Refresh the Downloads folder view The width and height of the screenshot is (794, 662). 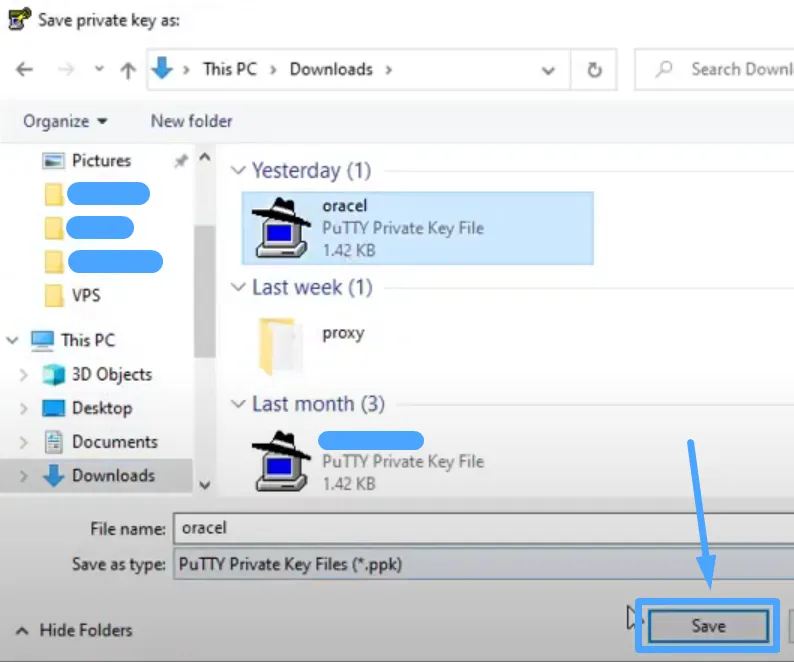click(594, 69)
